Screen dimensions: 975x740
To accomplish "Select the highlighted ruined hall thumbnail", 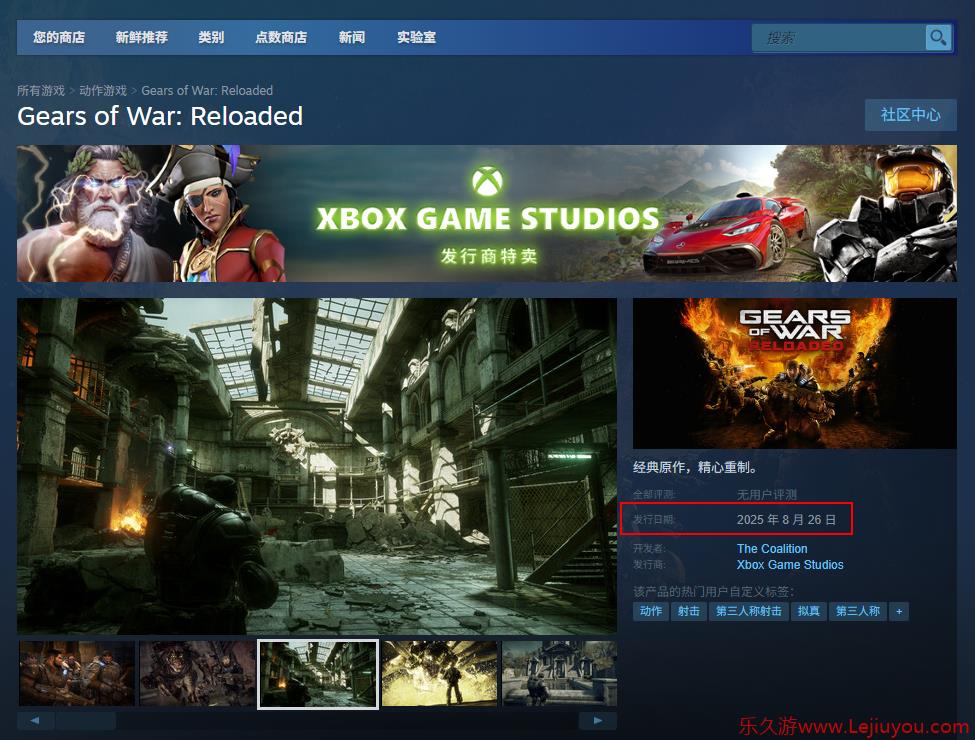I will click(x=318, y=674).
